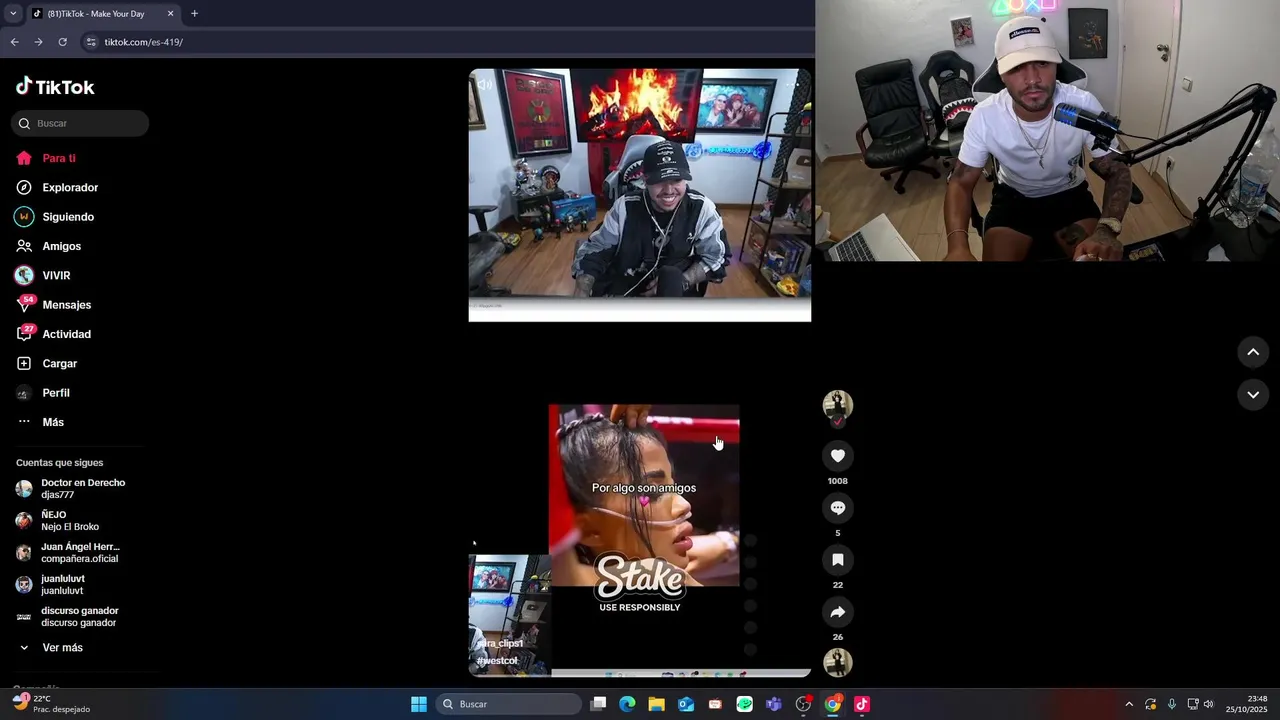Open File Explorer from taskbar
The image size is (1280, 720).
[656, 704]
